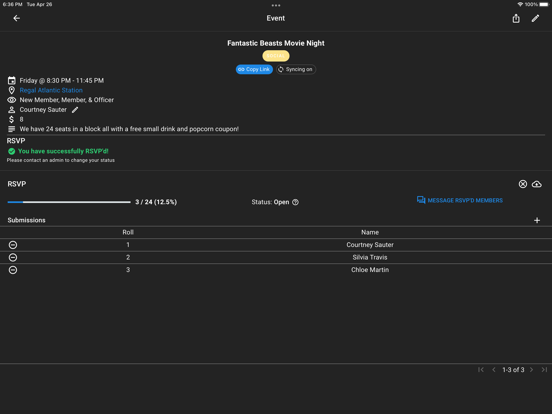Click the battery indicator in status bar
Viewport: 552px width, 414px height.
[544, 5]
